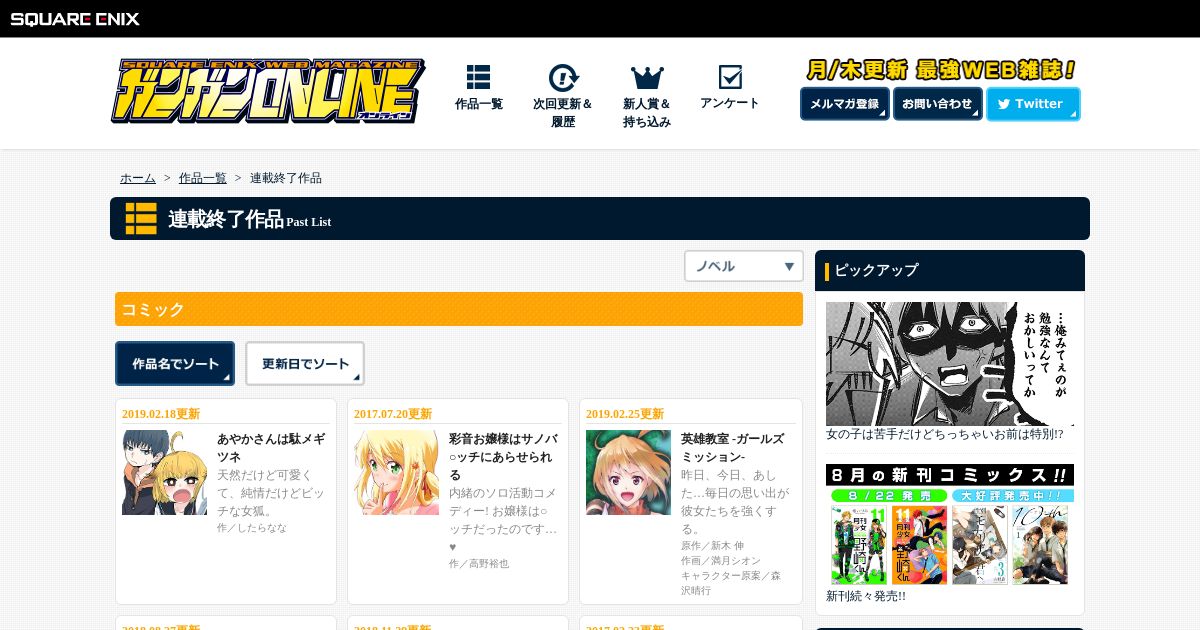Open title 英雄教室 -ガールズミッション-
Screen dimensions: 1200x630
pyautogui.click(x=733, y=447)
